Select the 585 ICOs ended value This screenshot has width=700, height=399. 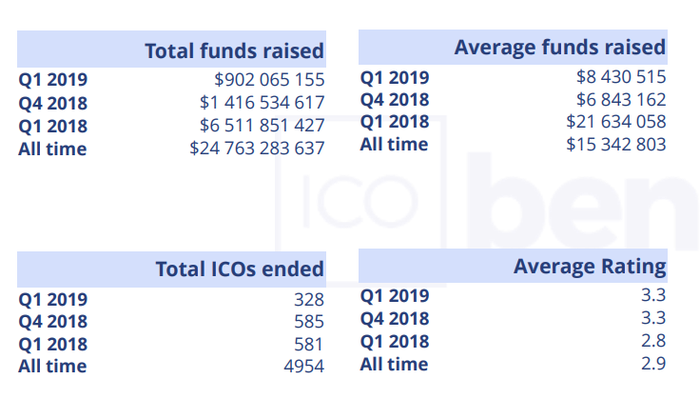[309, 321]
